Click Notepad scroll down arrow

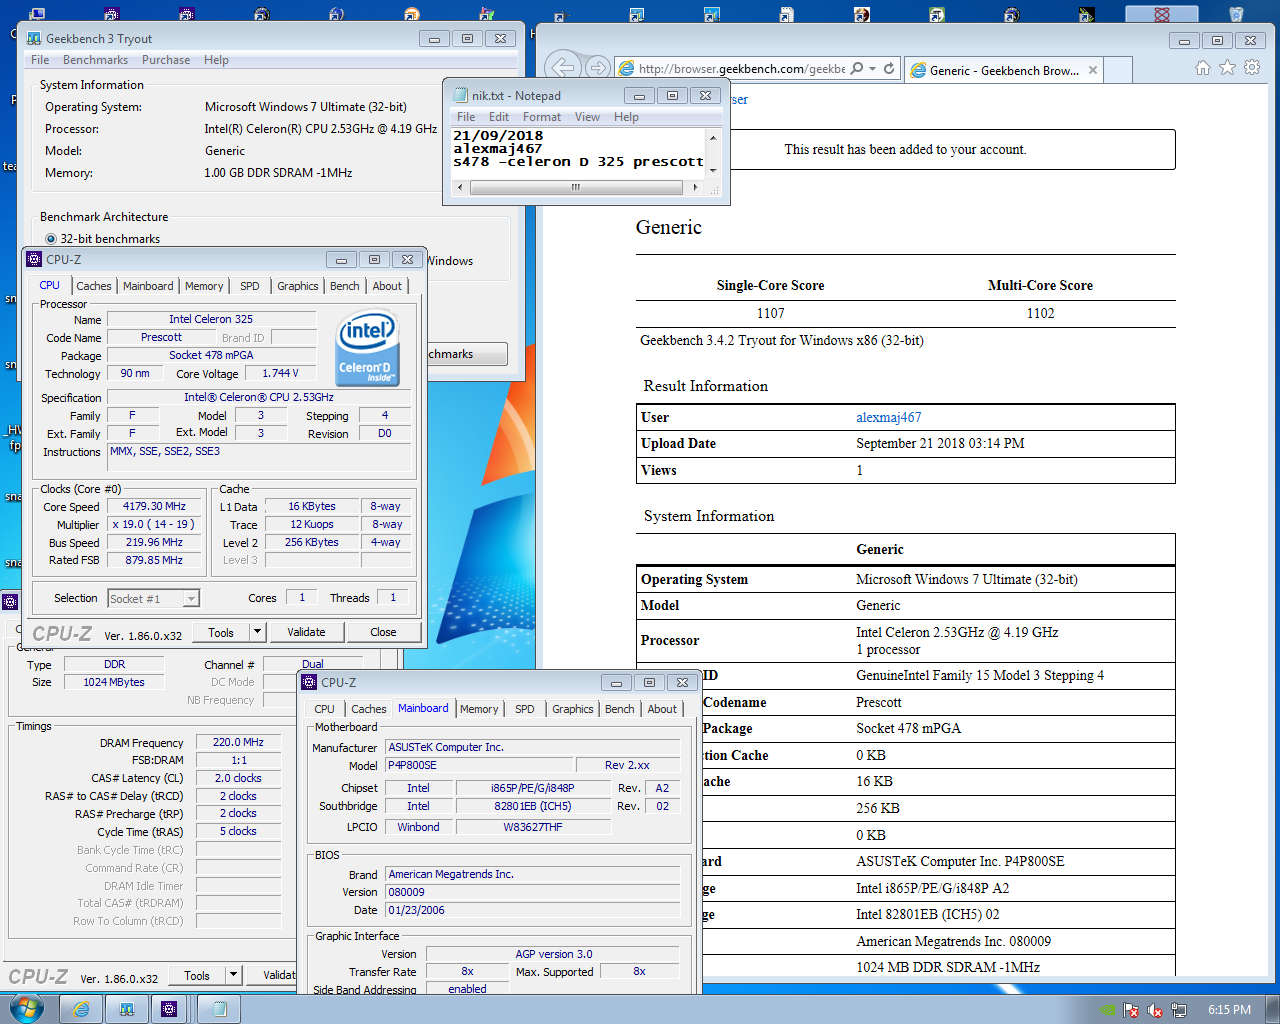pyautogui.click(x=713, y=171)
